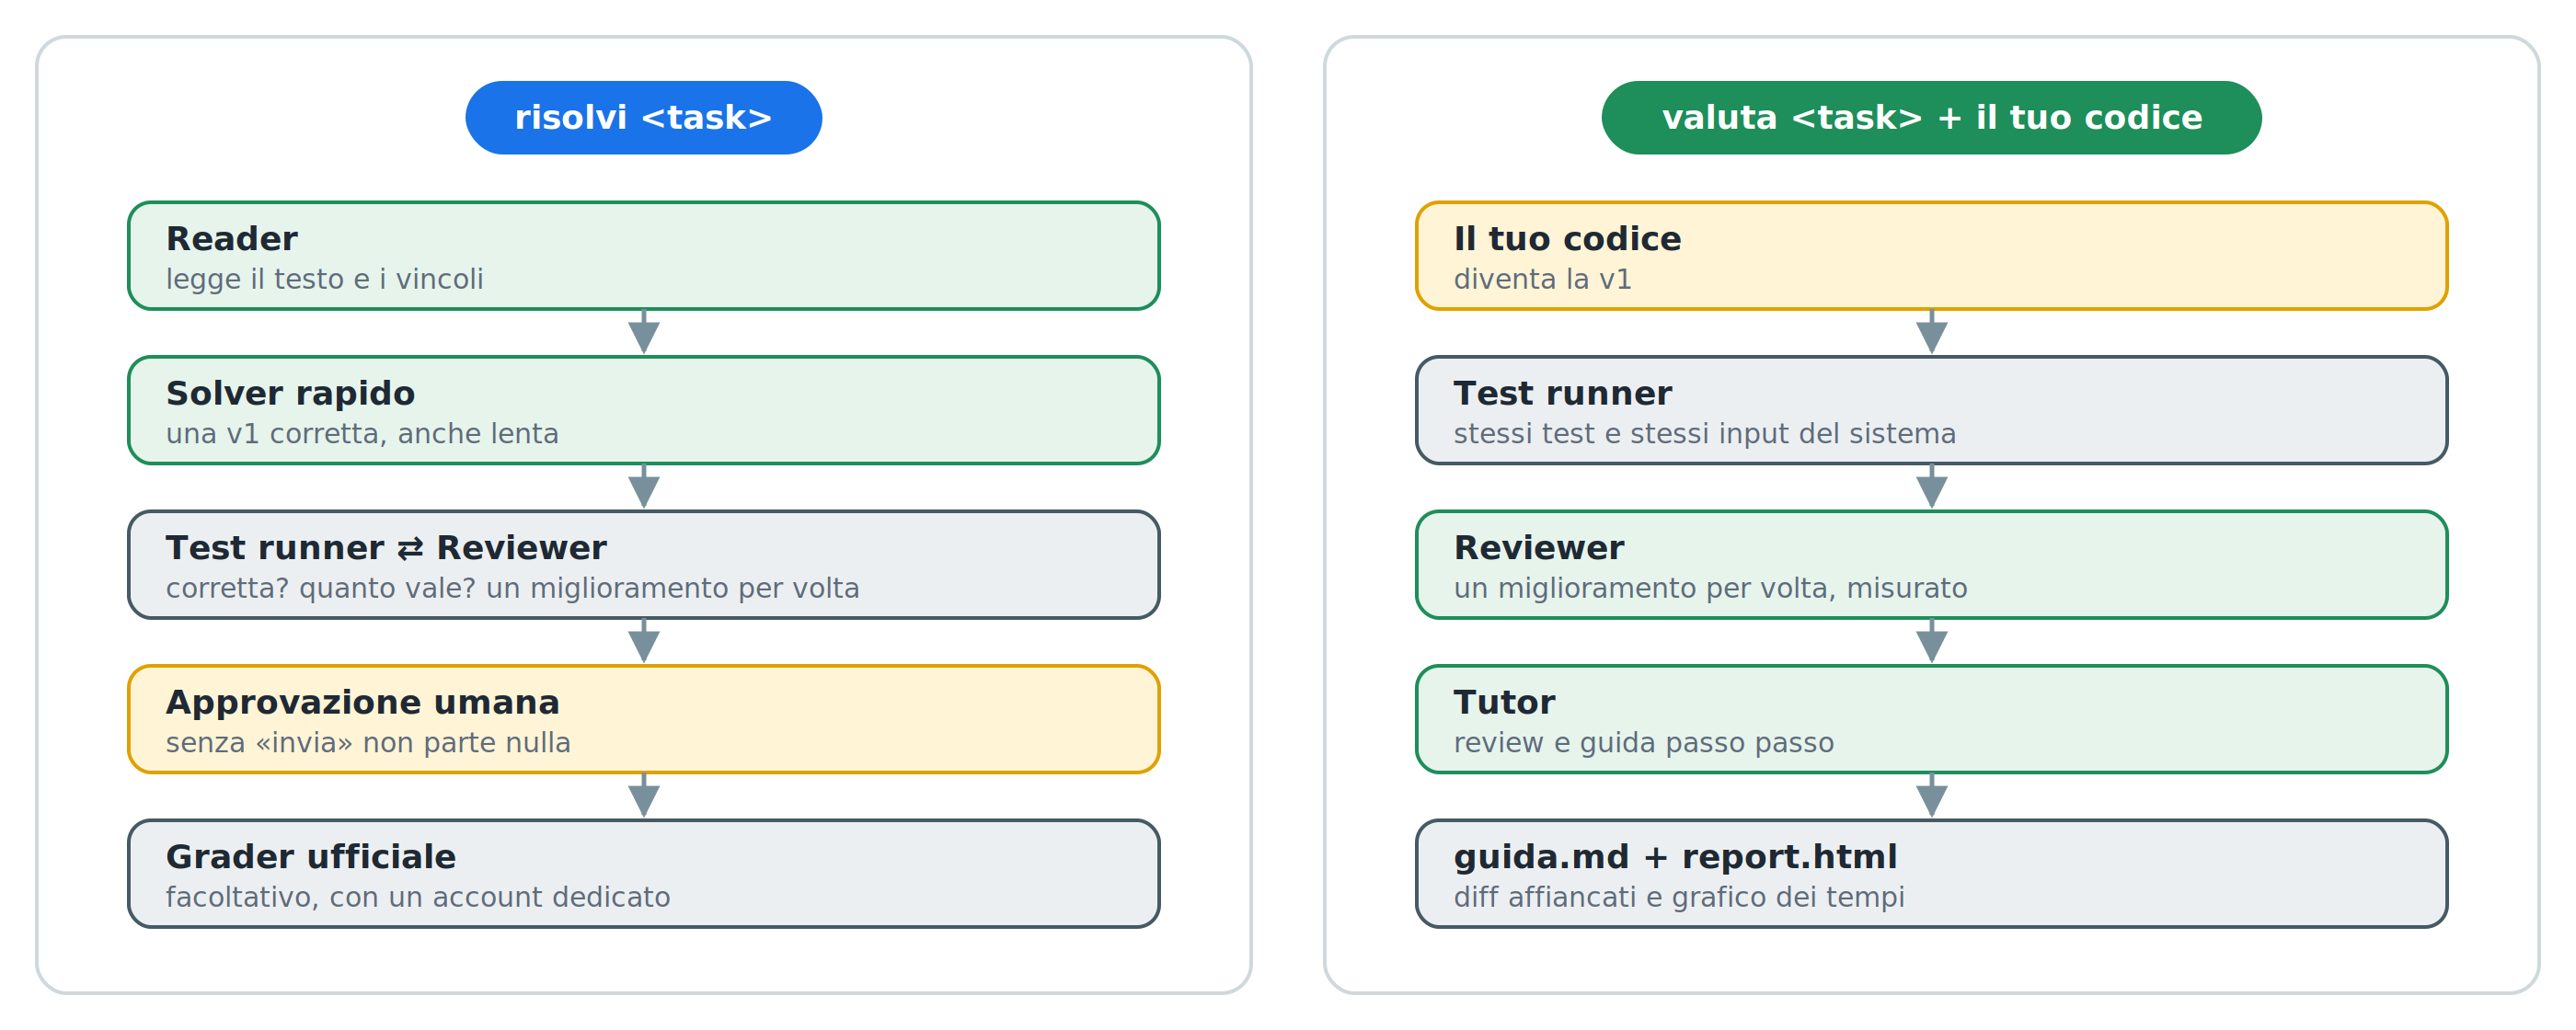Click the arrow pointing to guida.md + report.html
This screenshot has height=1030, width=2576.
[1931, 796]
